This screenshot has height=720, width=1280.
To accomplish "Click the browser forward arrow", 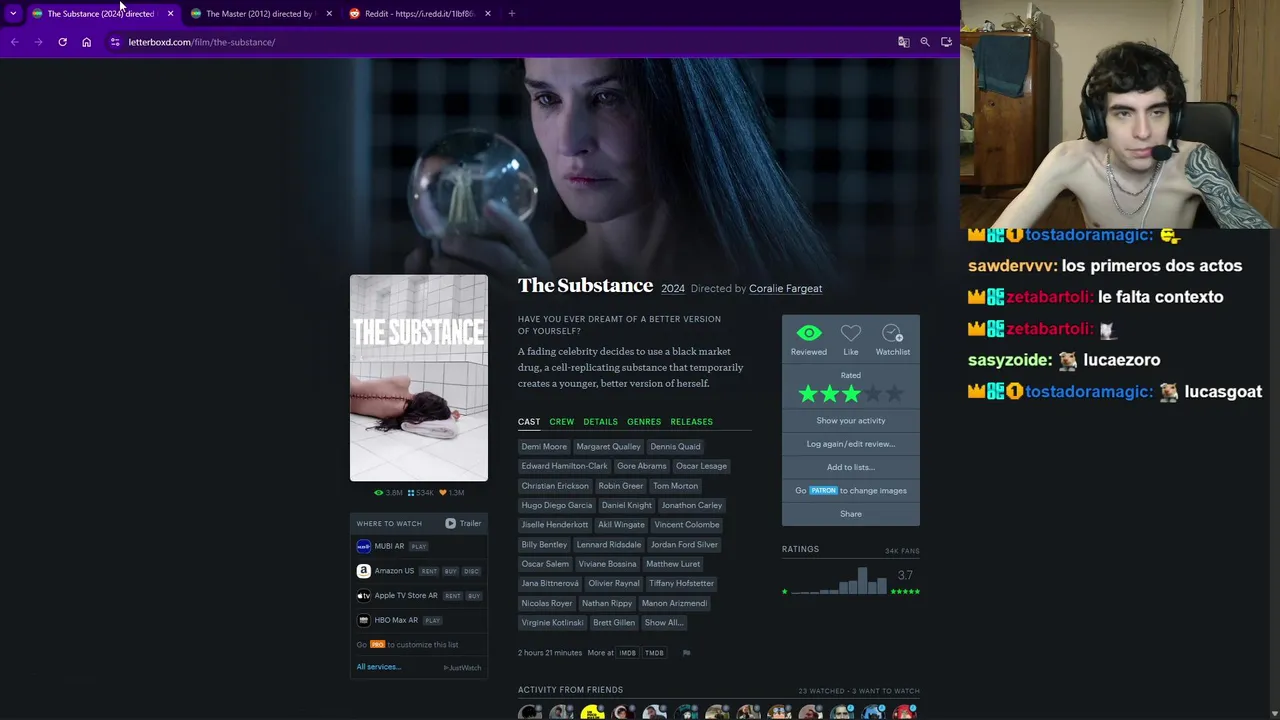I will point(38,42).
